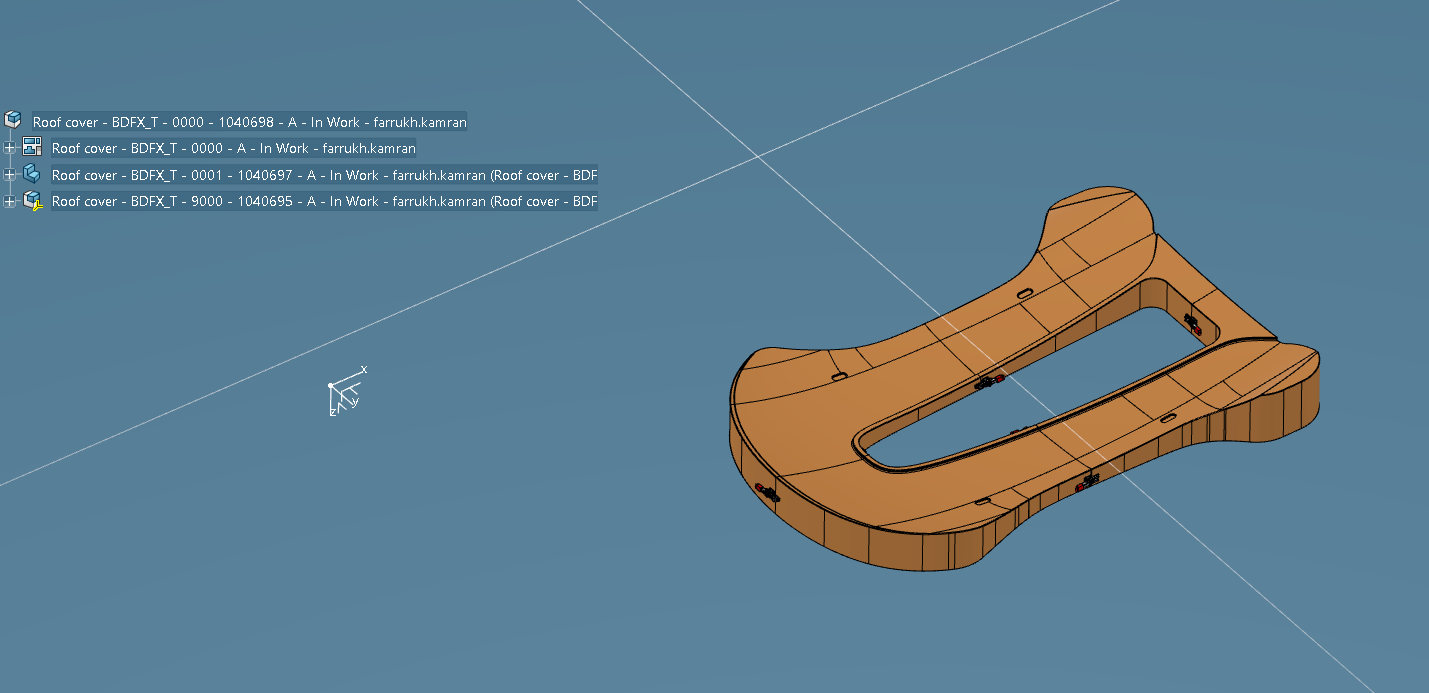
Task: Select the oval slot near the model's left edge
Action: tap(838, 377)
